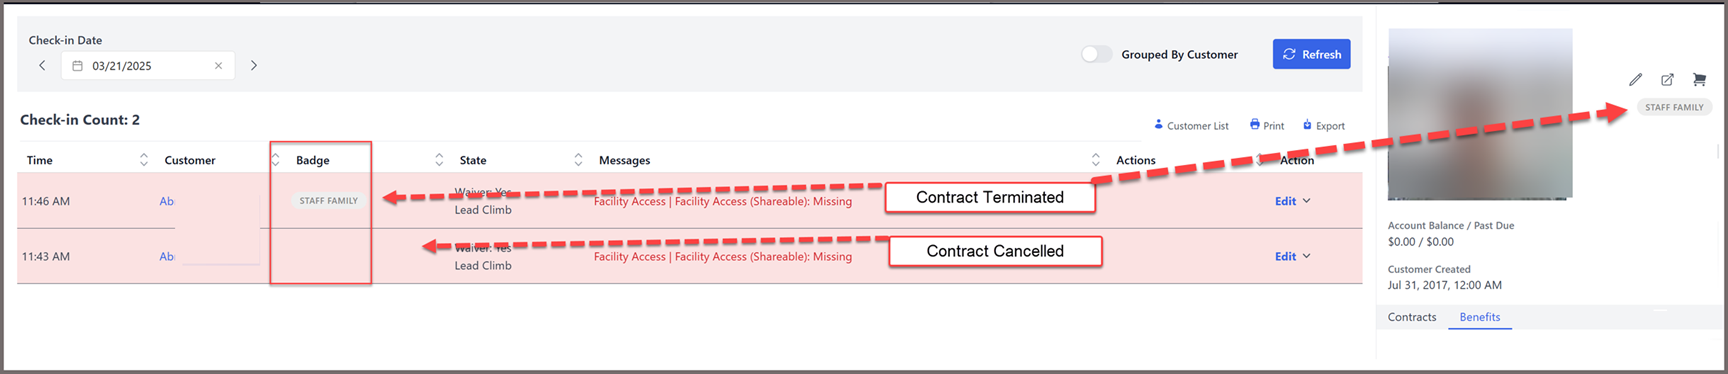
Task: Switch to the Contracts tab
Action: [x=1411, y=317]
